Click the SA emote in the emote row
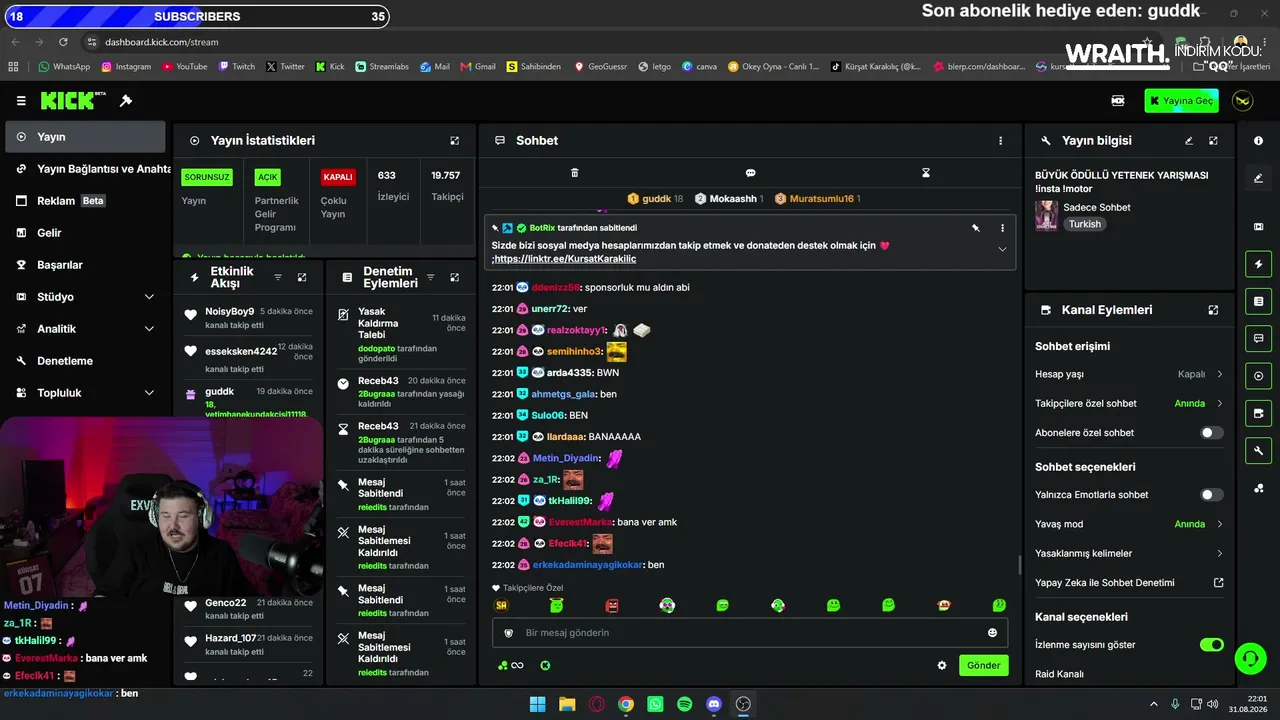This screenshot has width=1280, height=720. [x=502, y=605]
